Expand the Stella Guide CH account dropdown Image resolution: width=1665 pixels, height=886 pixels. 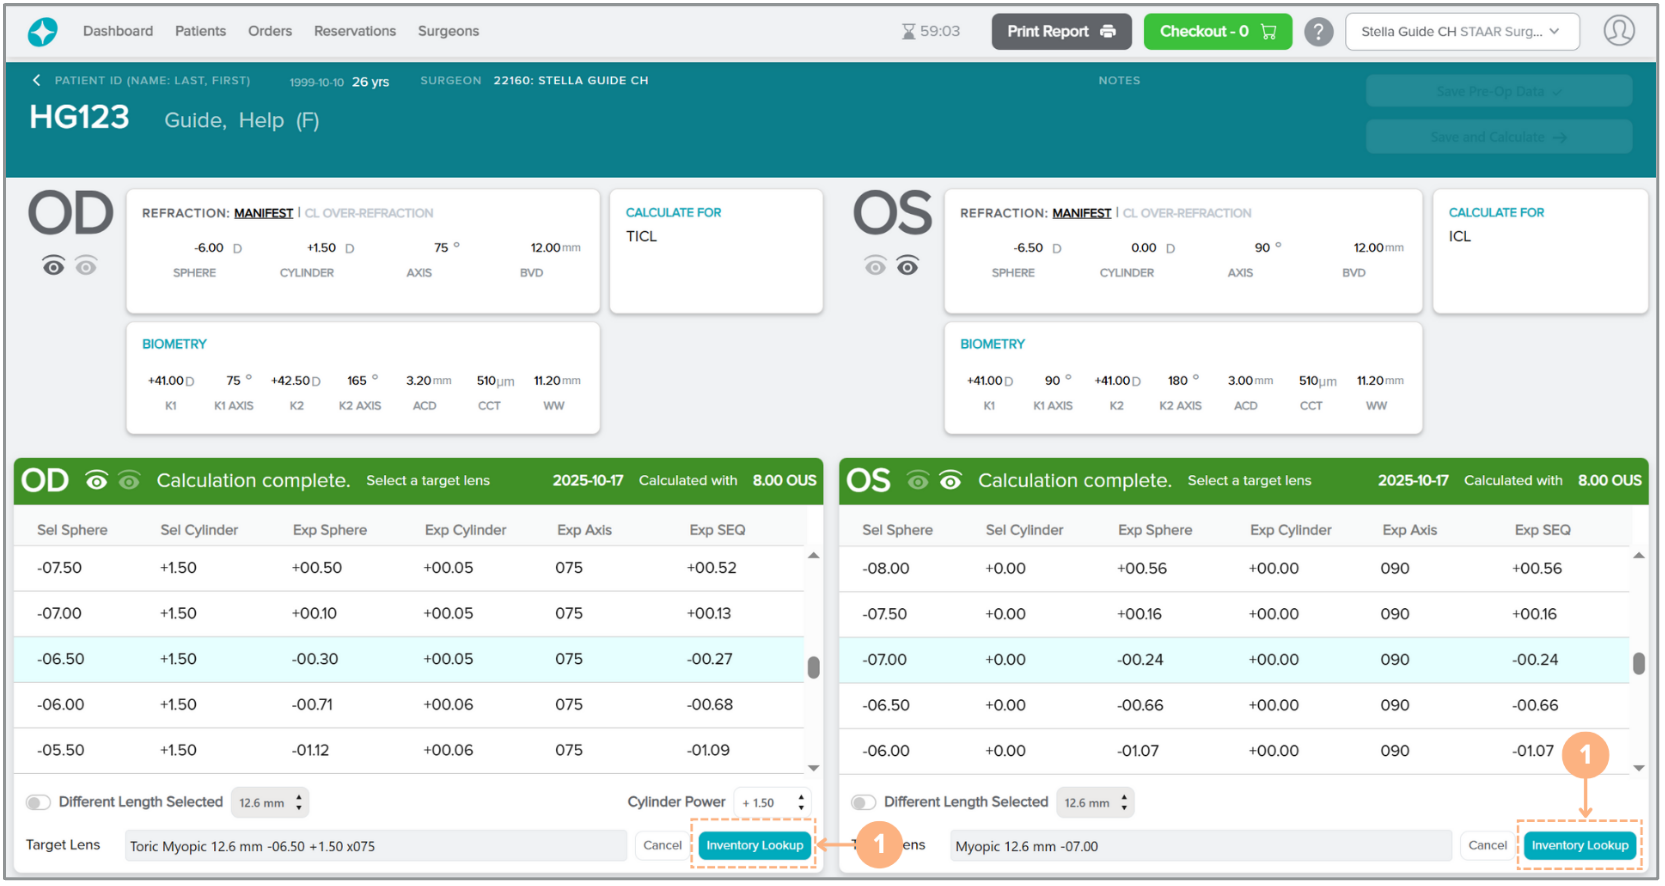tap(1461, 32)
